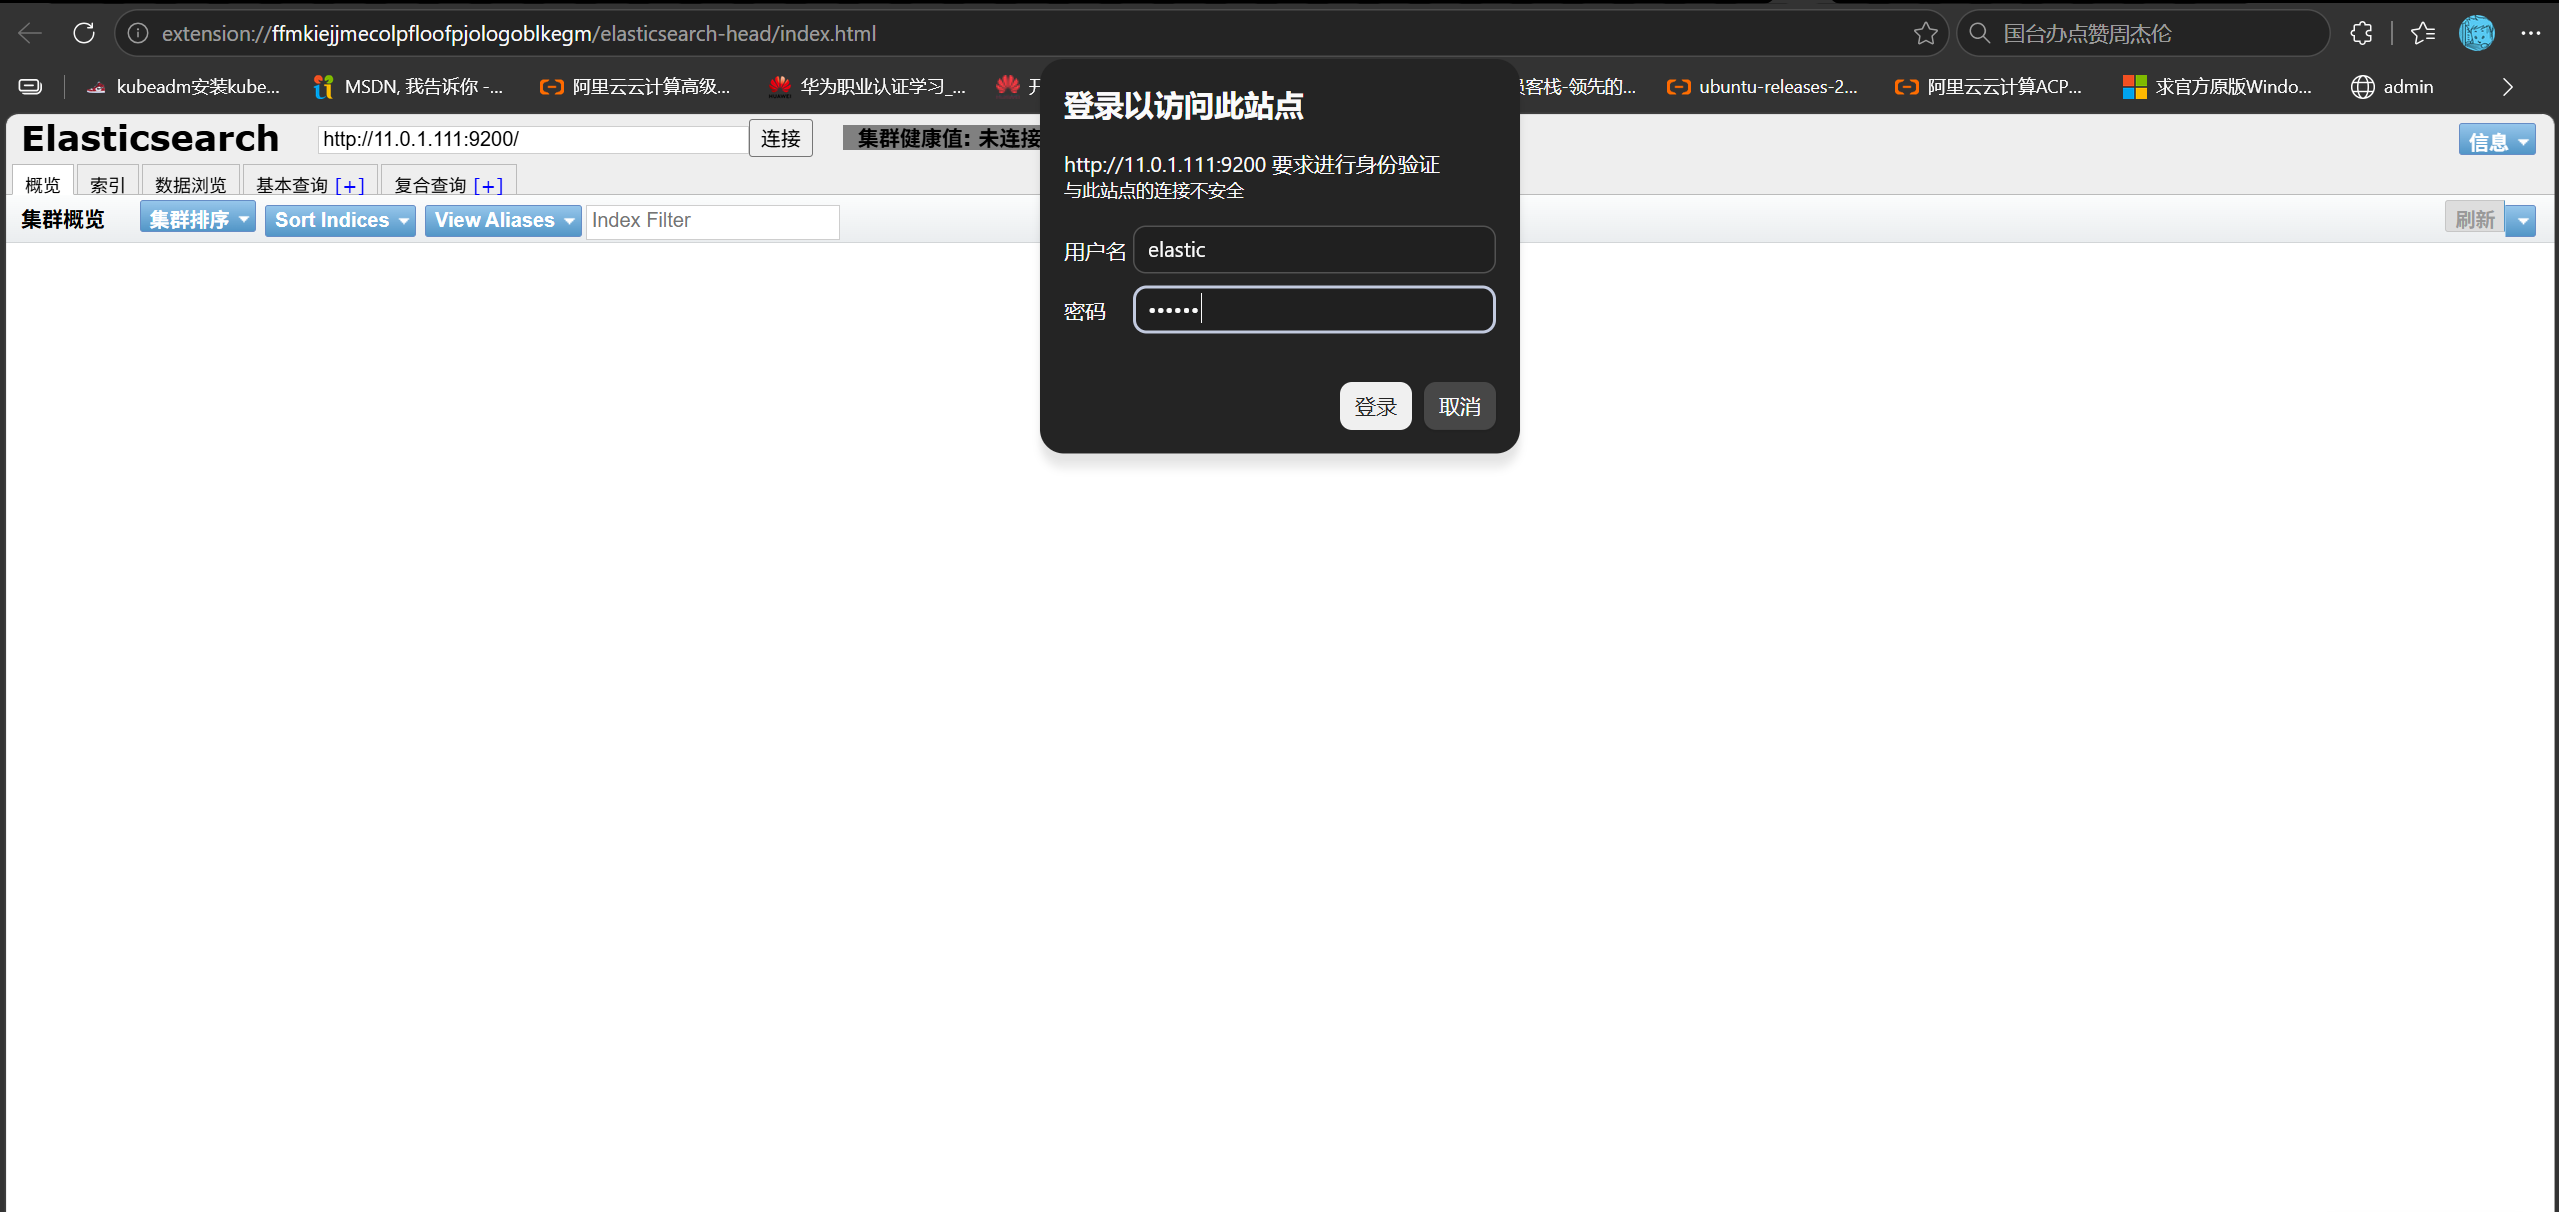Click the 取消 cancel button

pos(1459,406)
